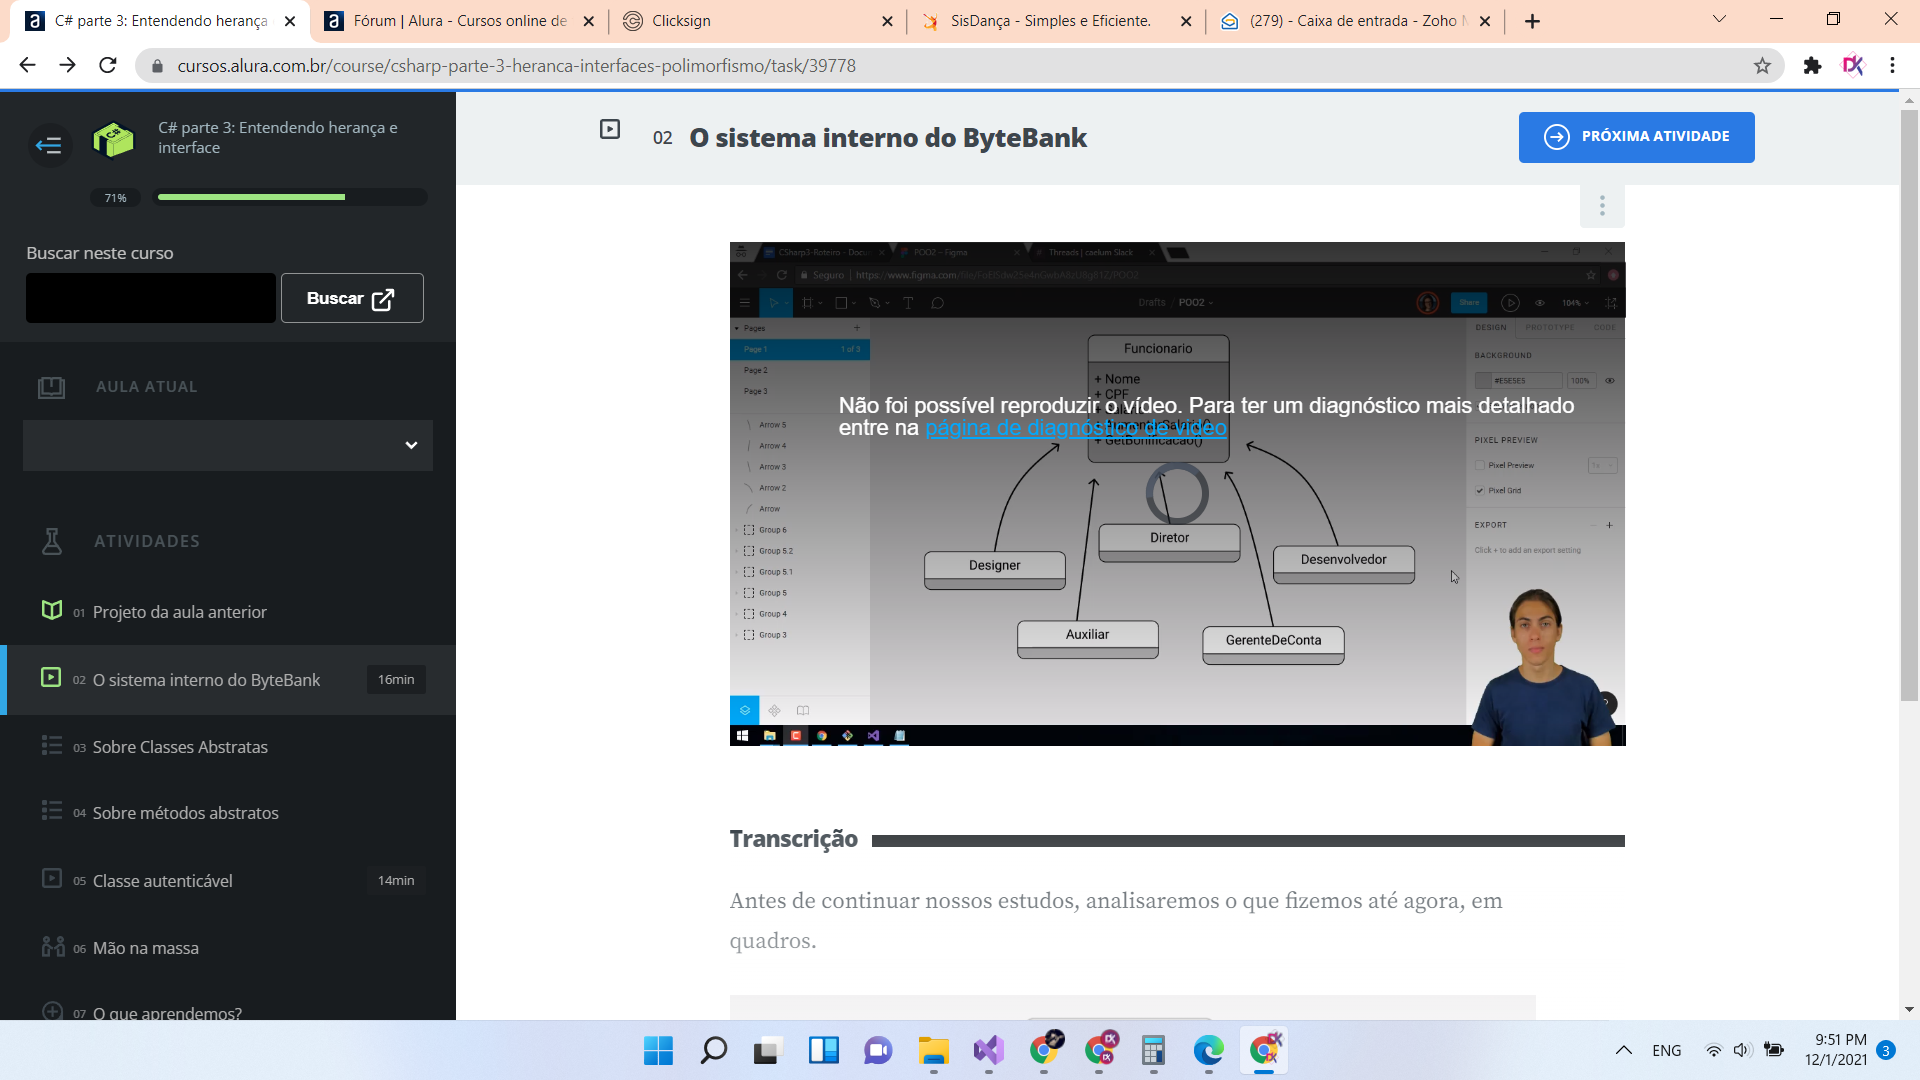Click the course progress bar
The height and width of the screenshot is (1080, 1920).
[x=292, y=197]
